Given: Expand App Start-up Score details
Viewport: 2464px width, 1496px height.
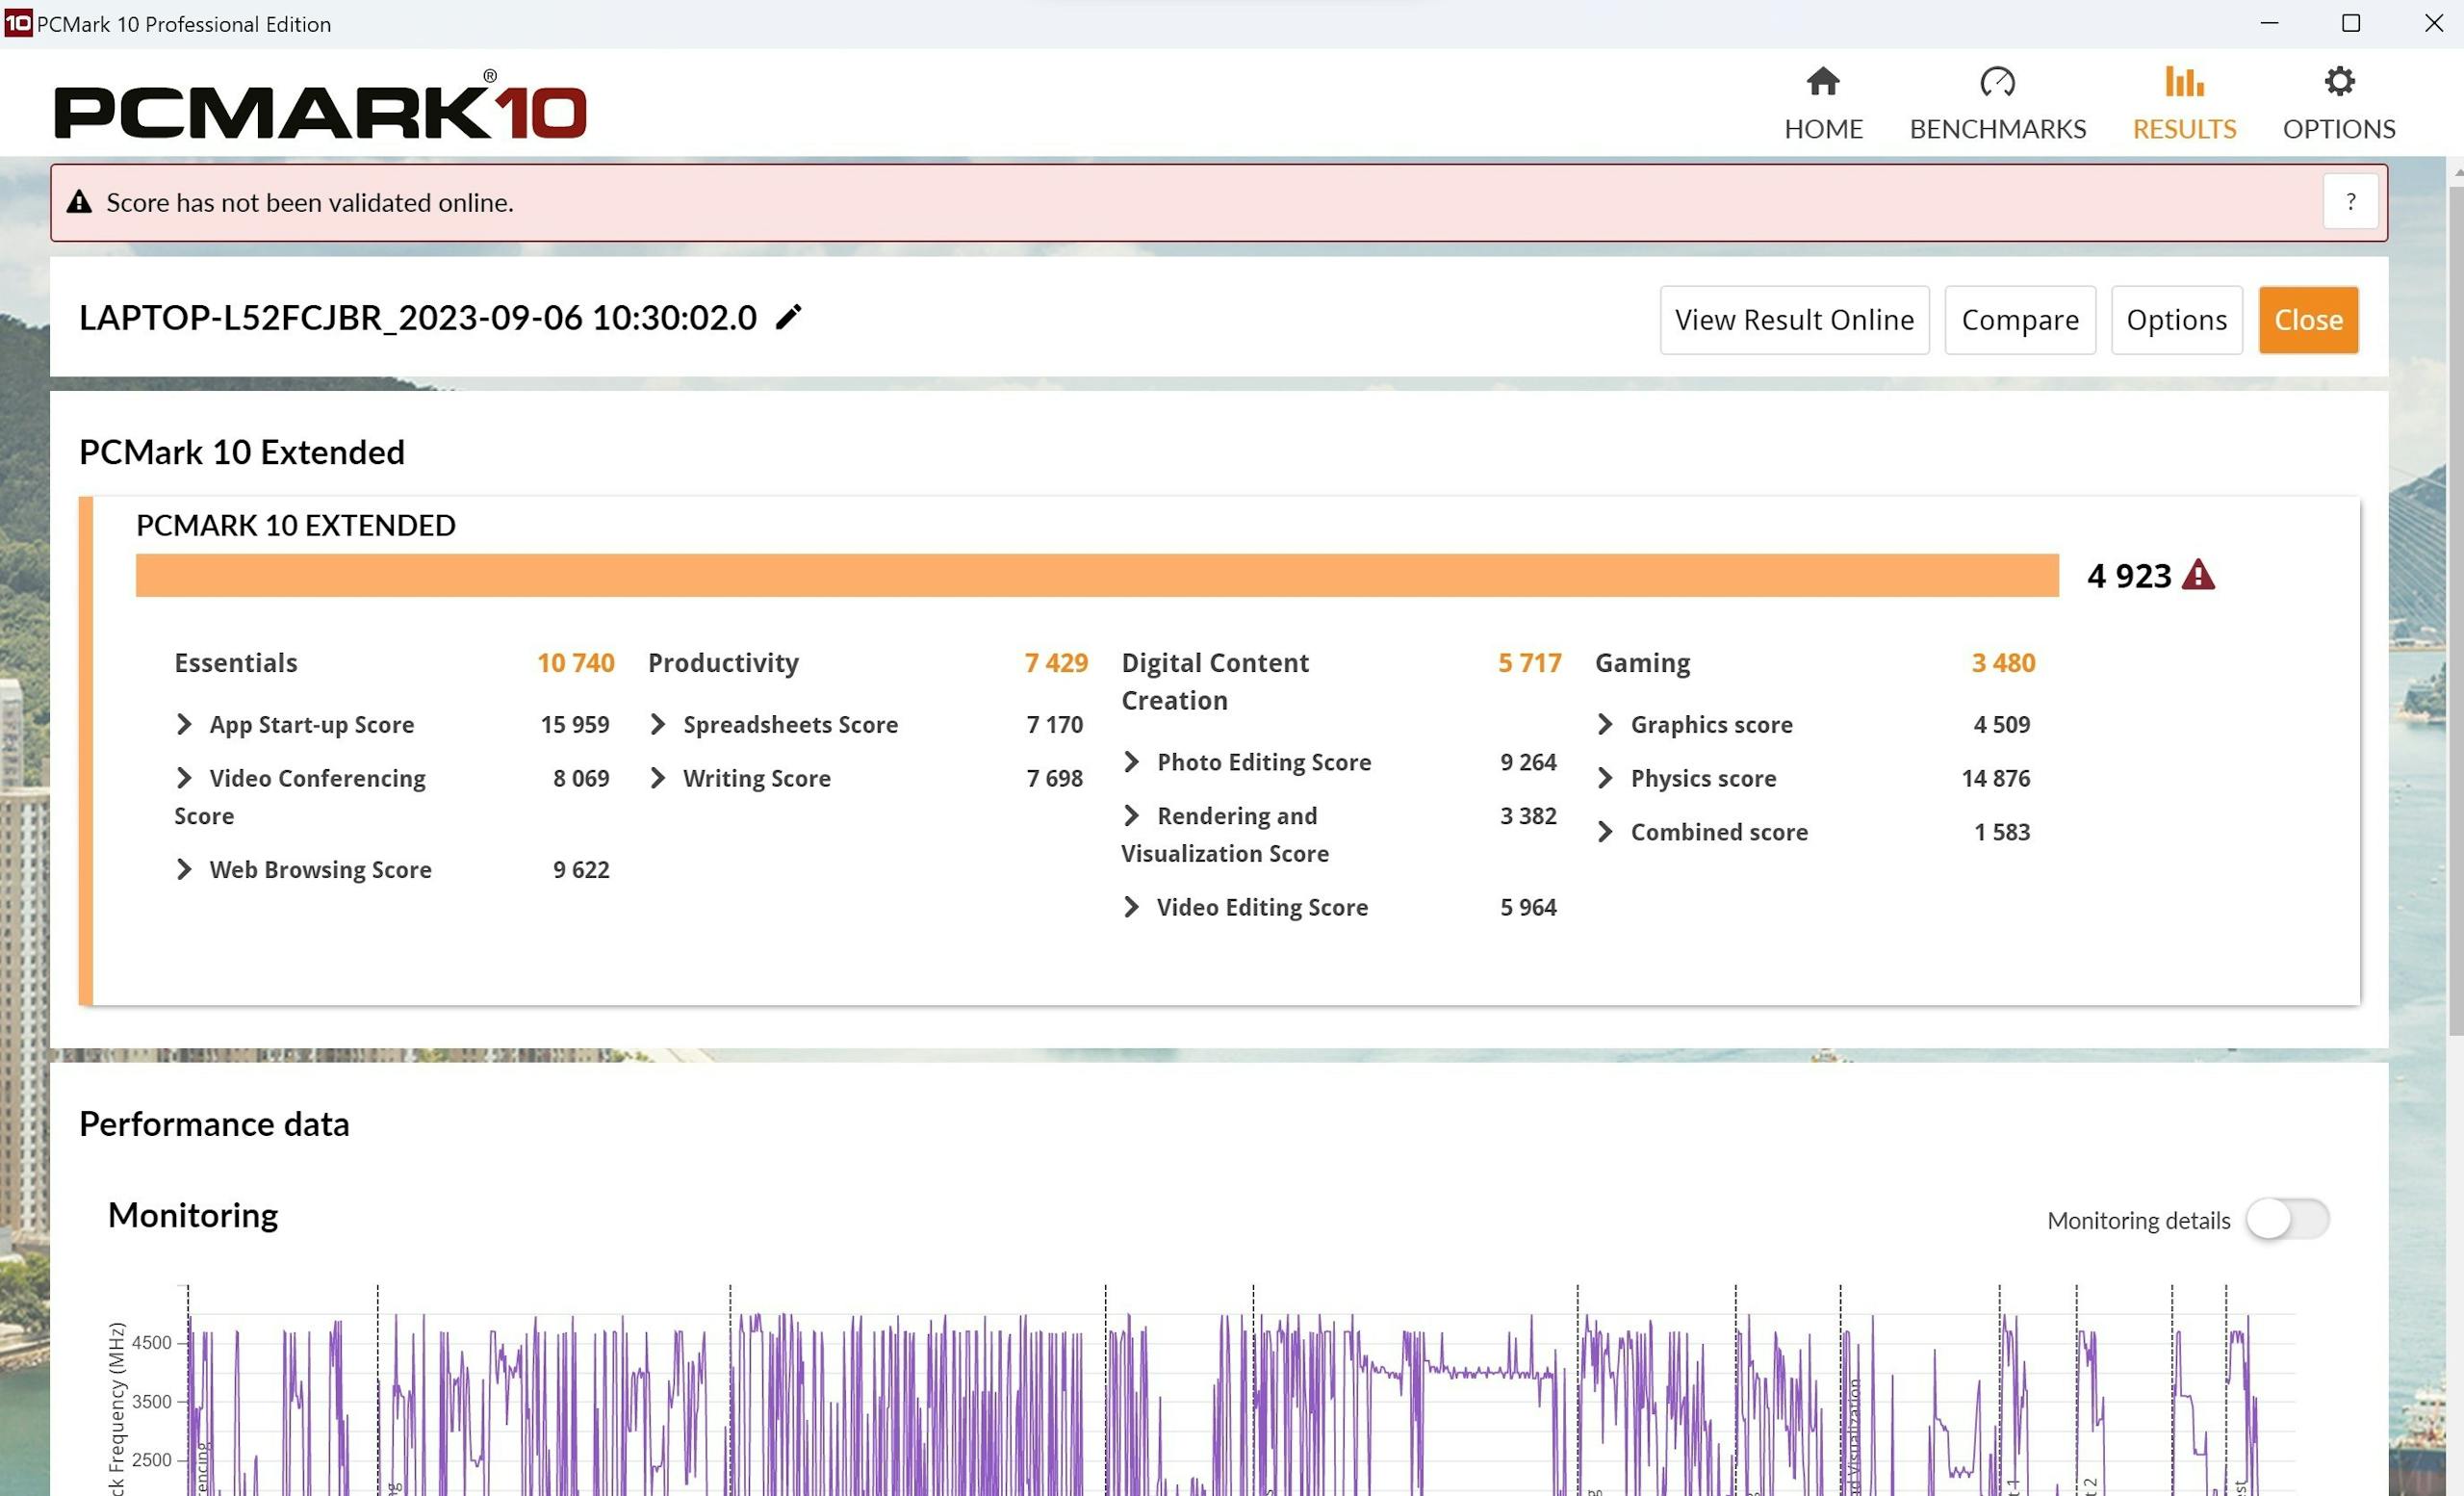Looking at the screenshot, I should click(184, 724).
